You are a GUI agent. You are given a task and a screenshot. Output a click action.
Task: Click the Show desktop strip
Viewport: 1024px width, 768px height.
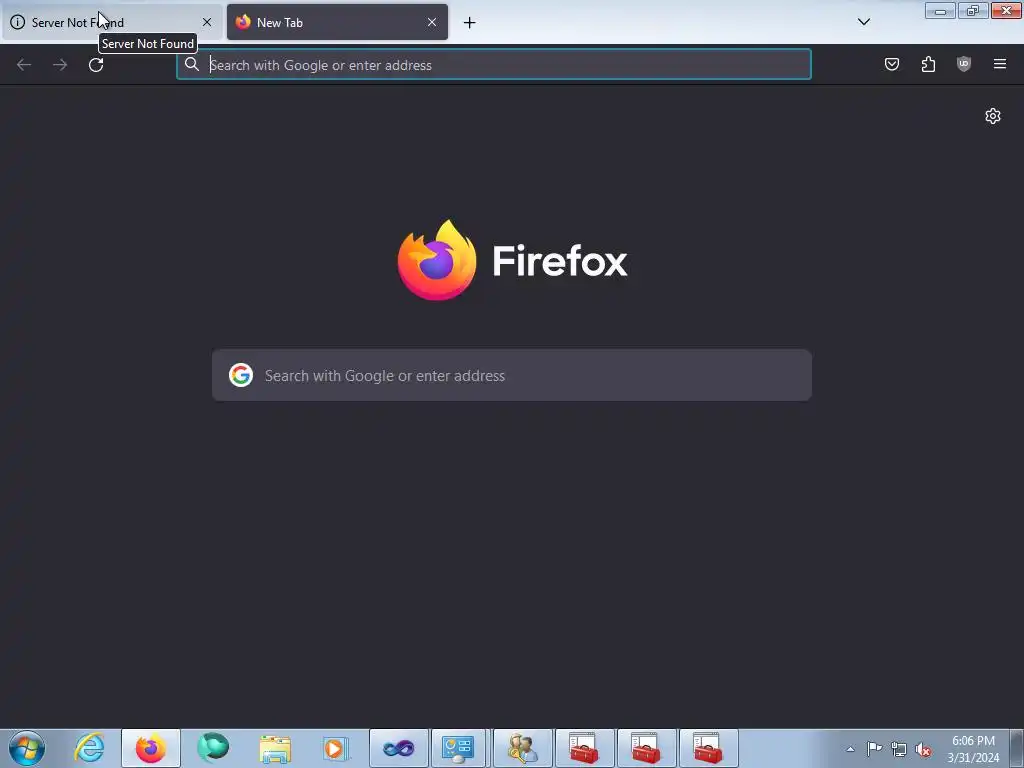tap(1017, 748)
